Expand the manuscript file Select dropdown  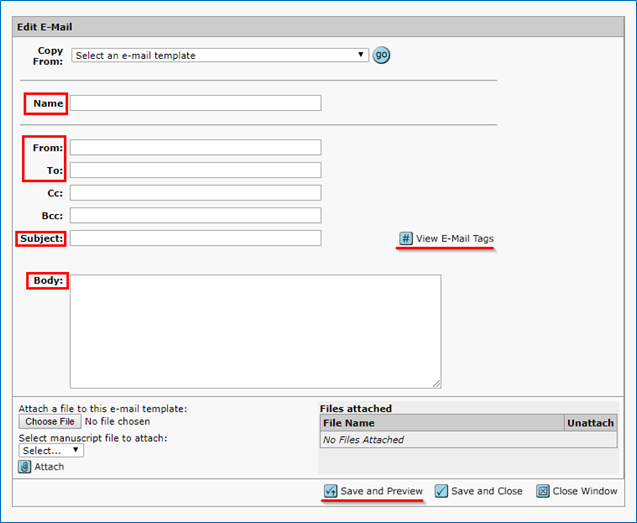51,450
